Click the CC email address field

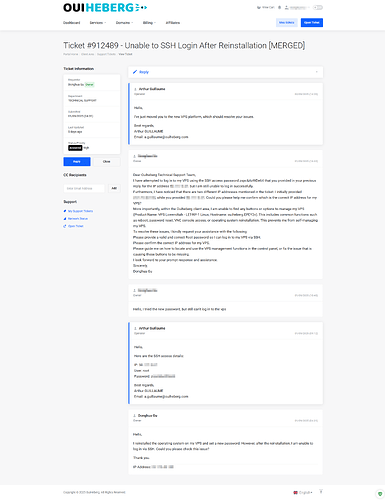pos(84,188)
